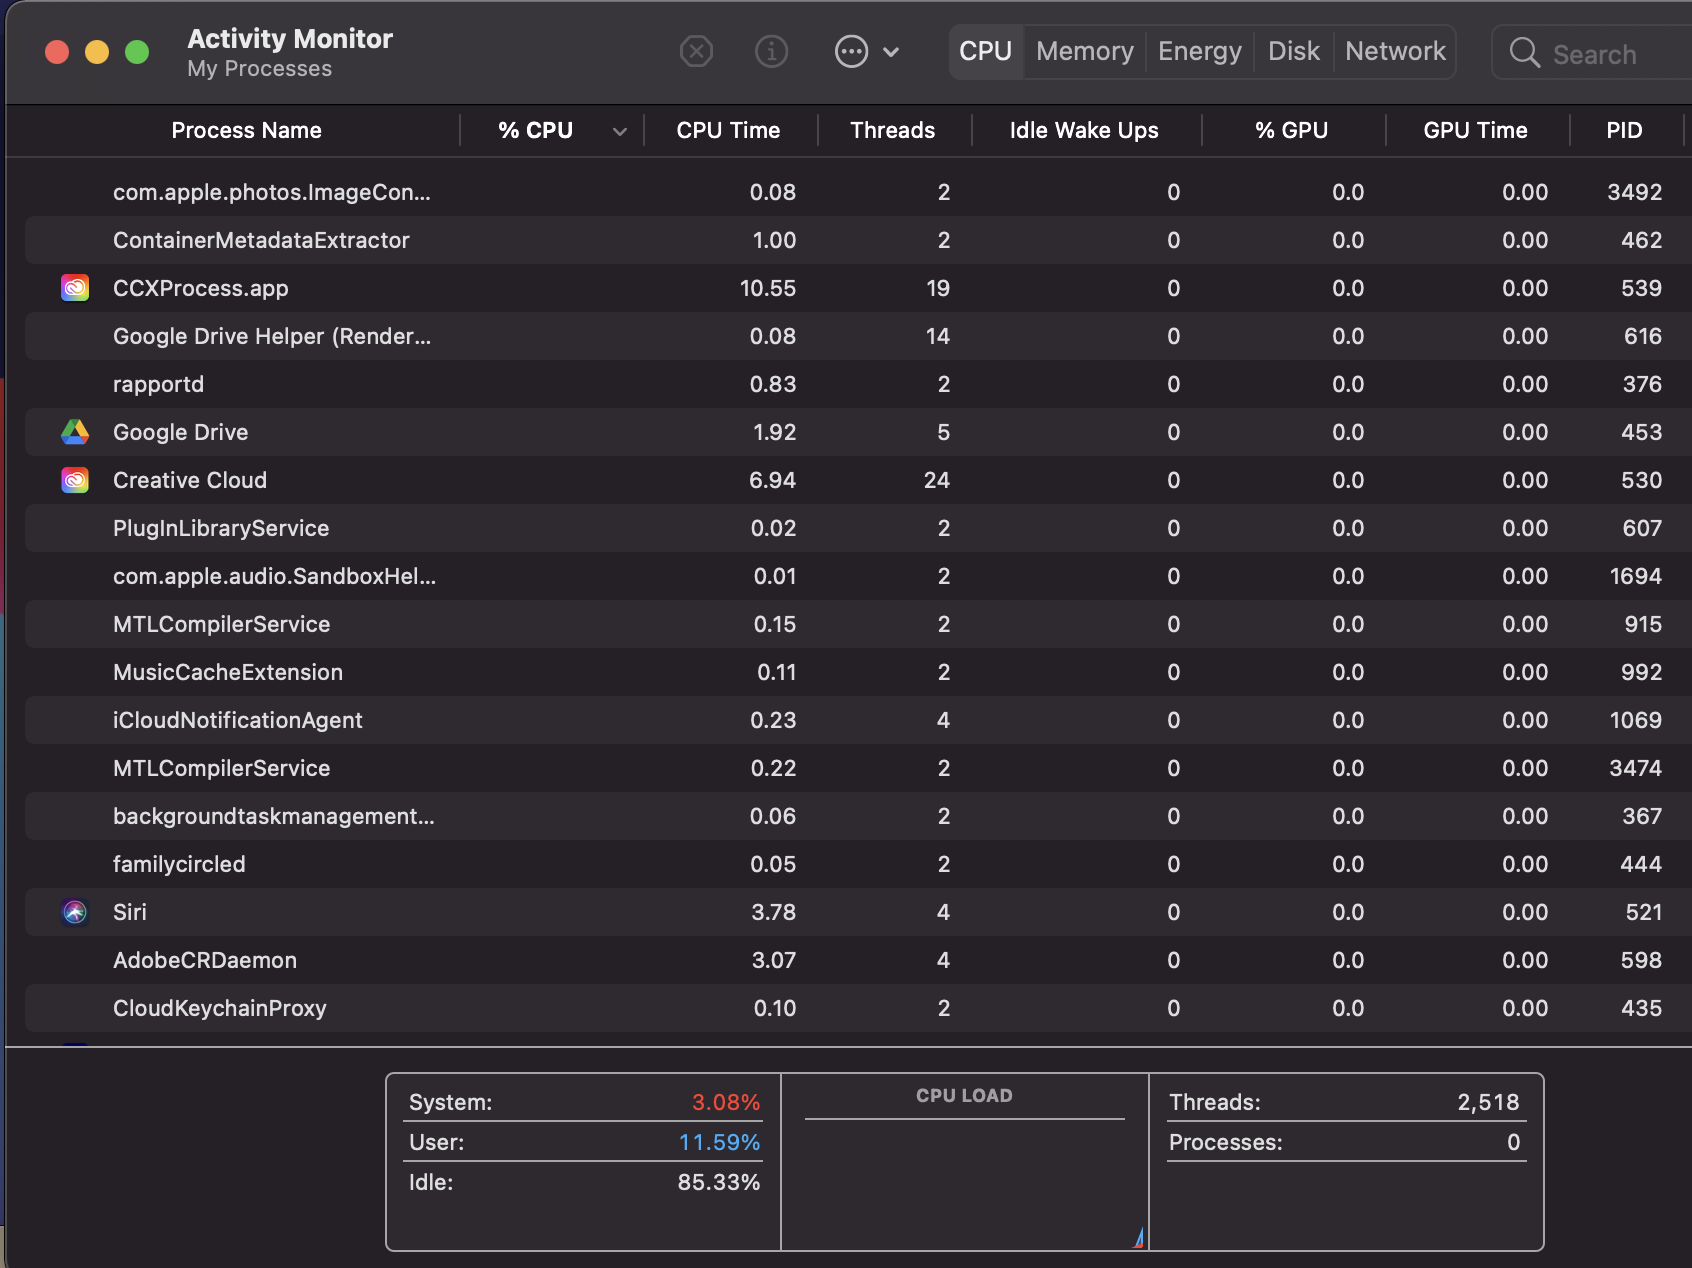Click the My Processes subtitle

click(x=260, y=69)
